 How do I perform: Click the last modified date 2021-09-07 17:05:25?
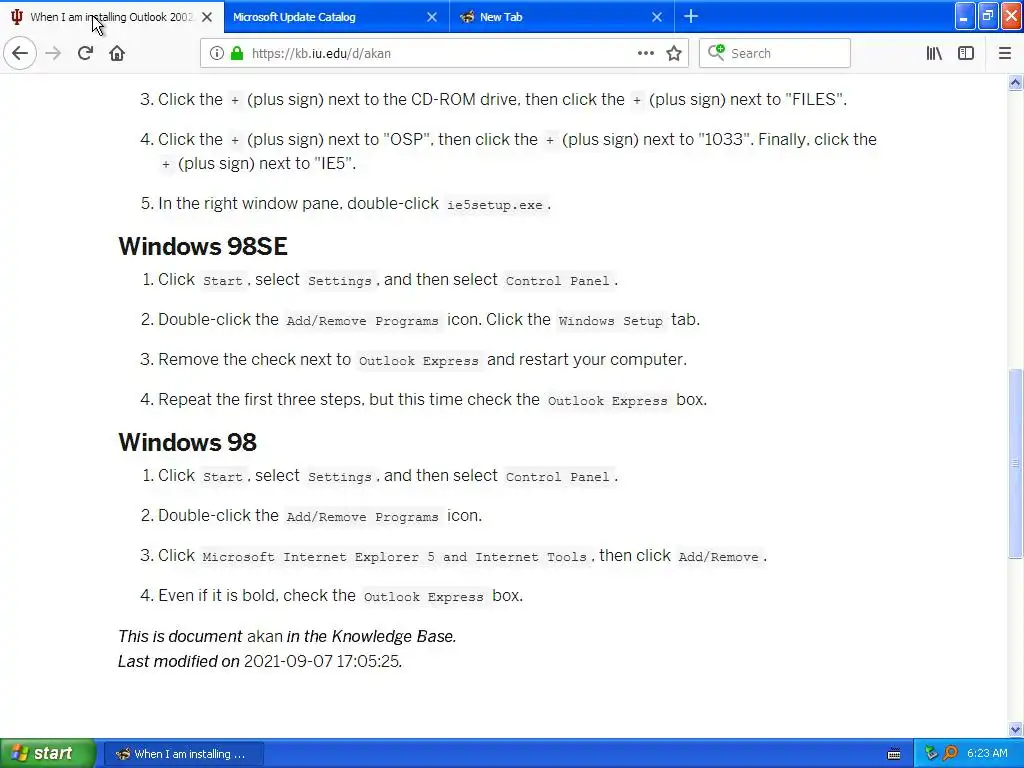pos(321,662)
